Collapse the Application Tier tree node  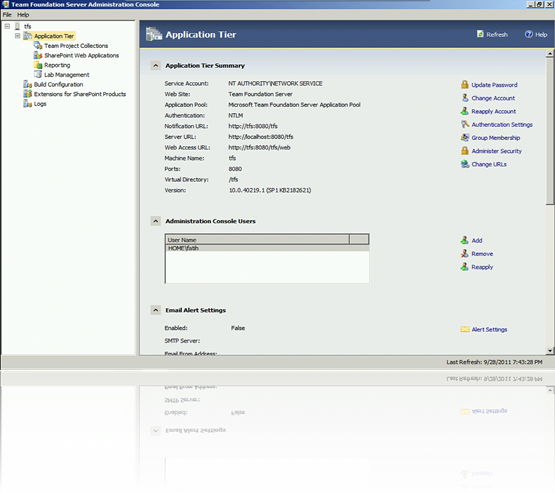(17, 36)
